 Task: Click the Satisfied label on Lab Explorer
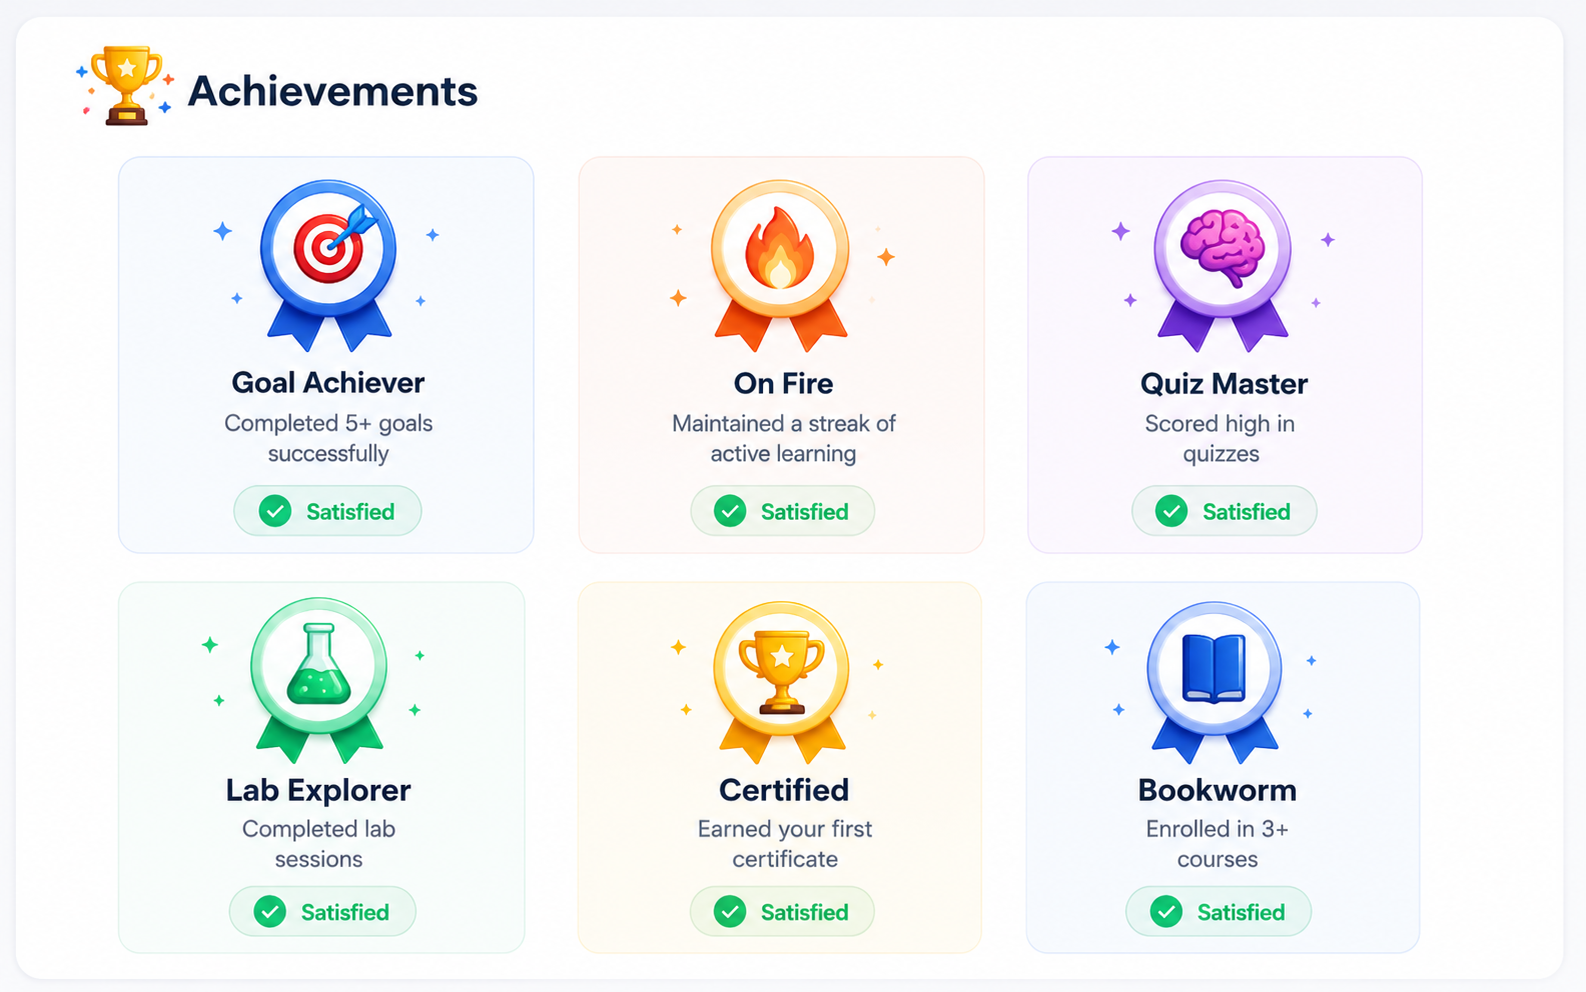pyautogui.click(x=345, y=912)
